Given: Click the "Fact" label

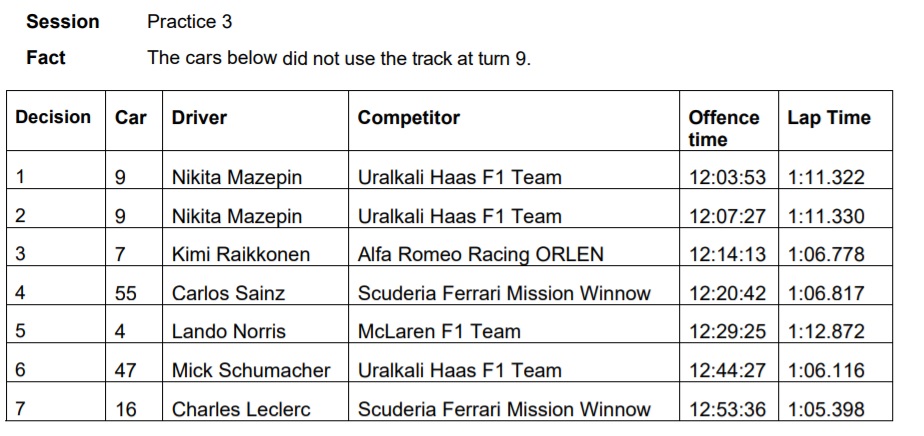Looking at the screenshot, I should click(x=46, y=58).
